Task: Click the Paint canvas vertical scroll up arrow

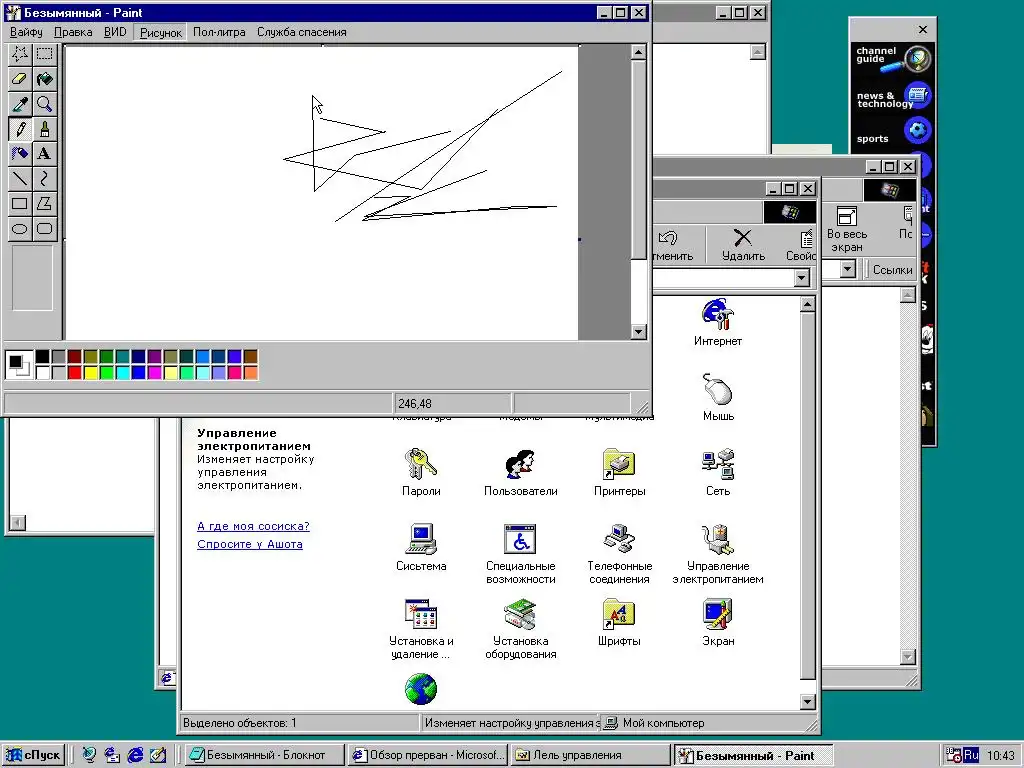Action: tap(639, 52)
